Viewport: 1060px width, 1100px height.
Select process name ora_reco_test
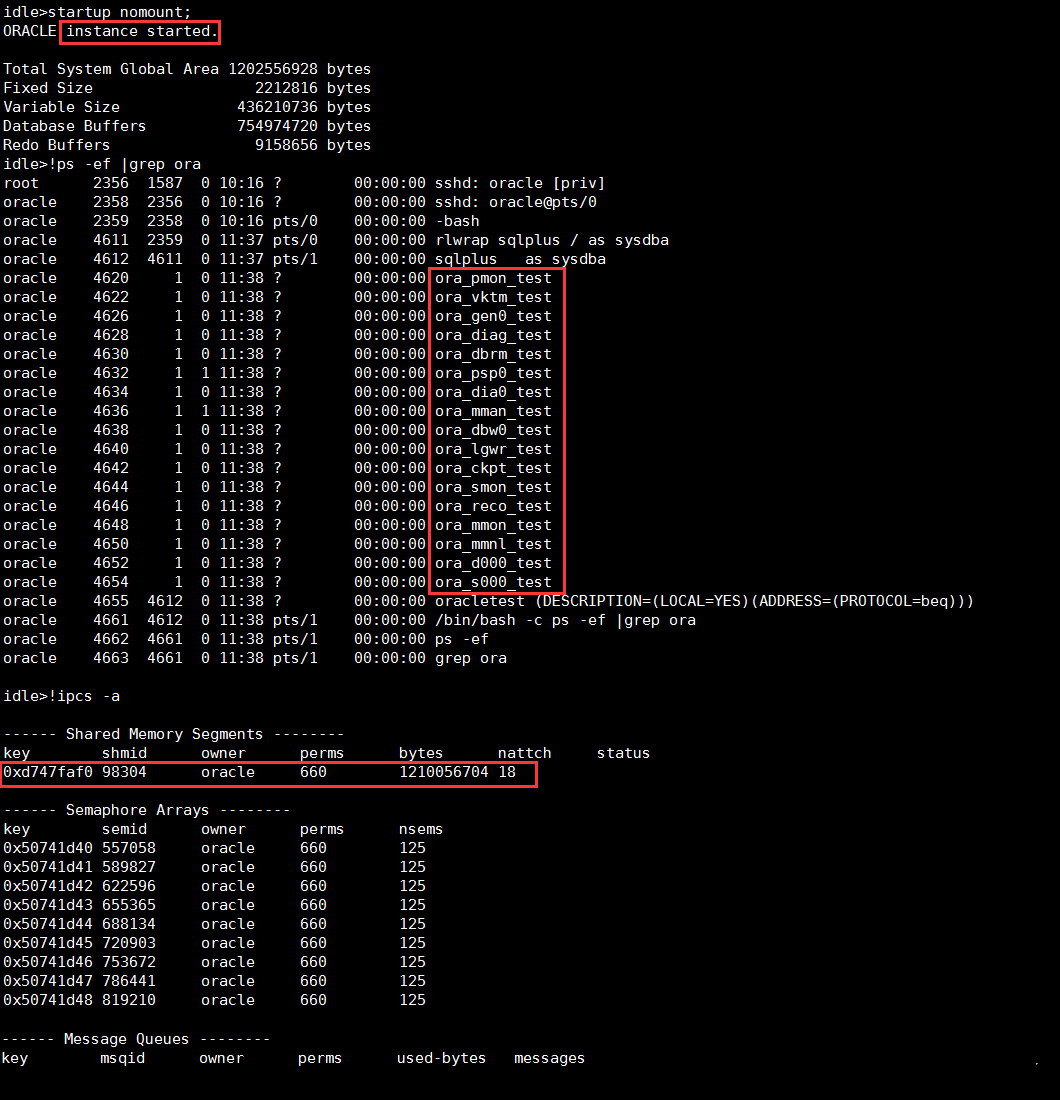coord(493,506)
